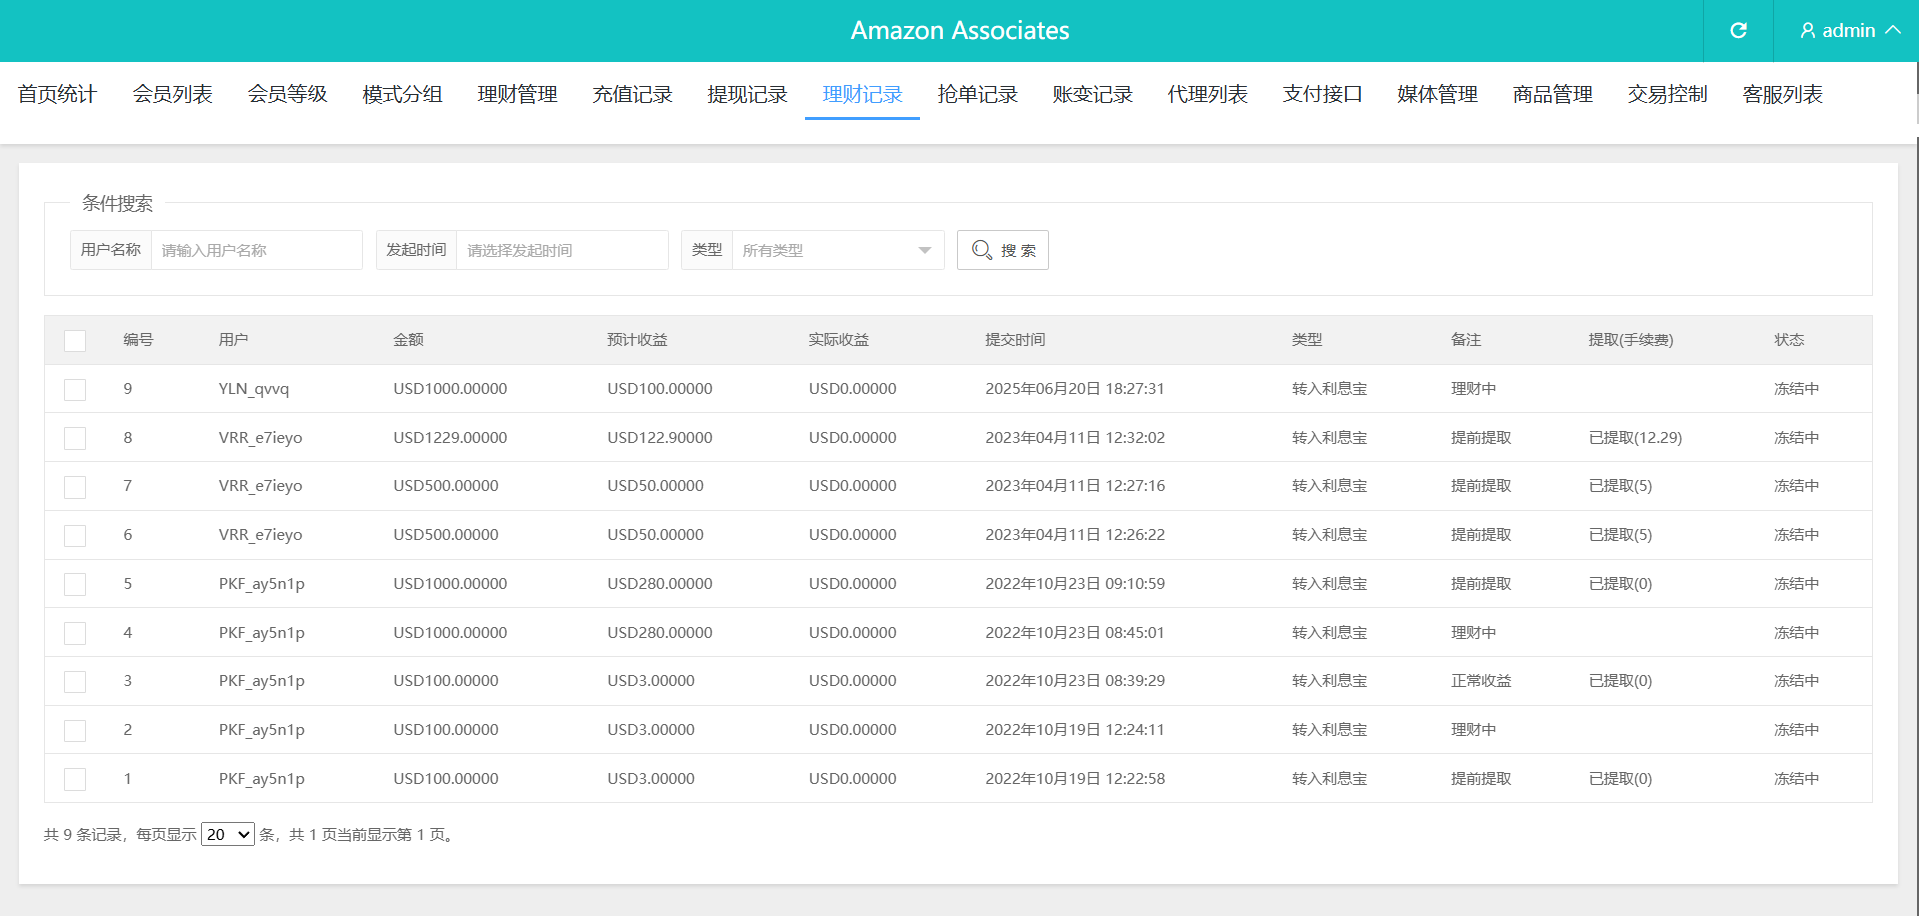Open the 客服列表 tab
This screenshot has height=916, width=1919.
(x=1782, y=94)
